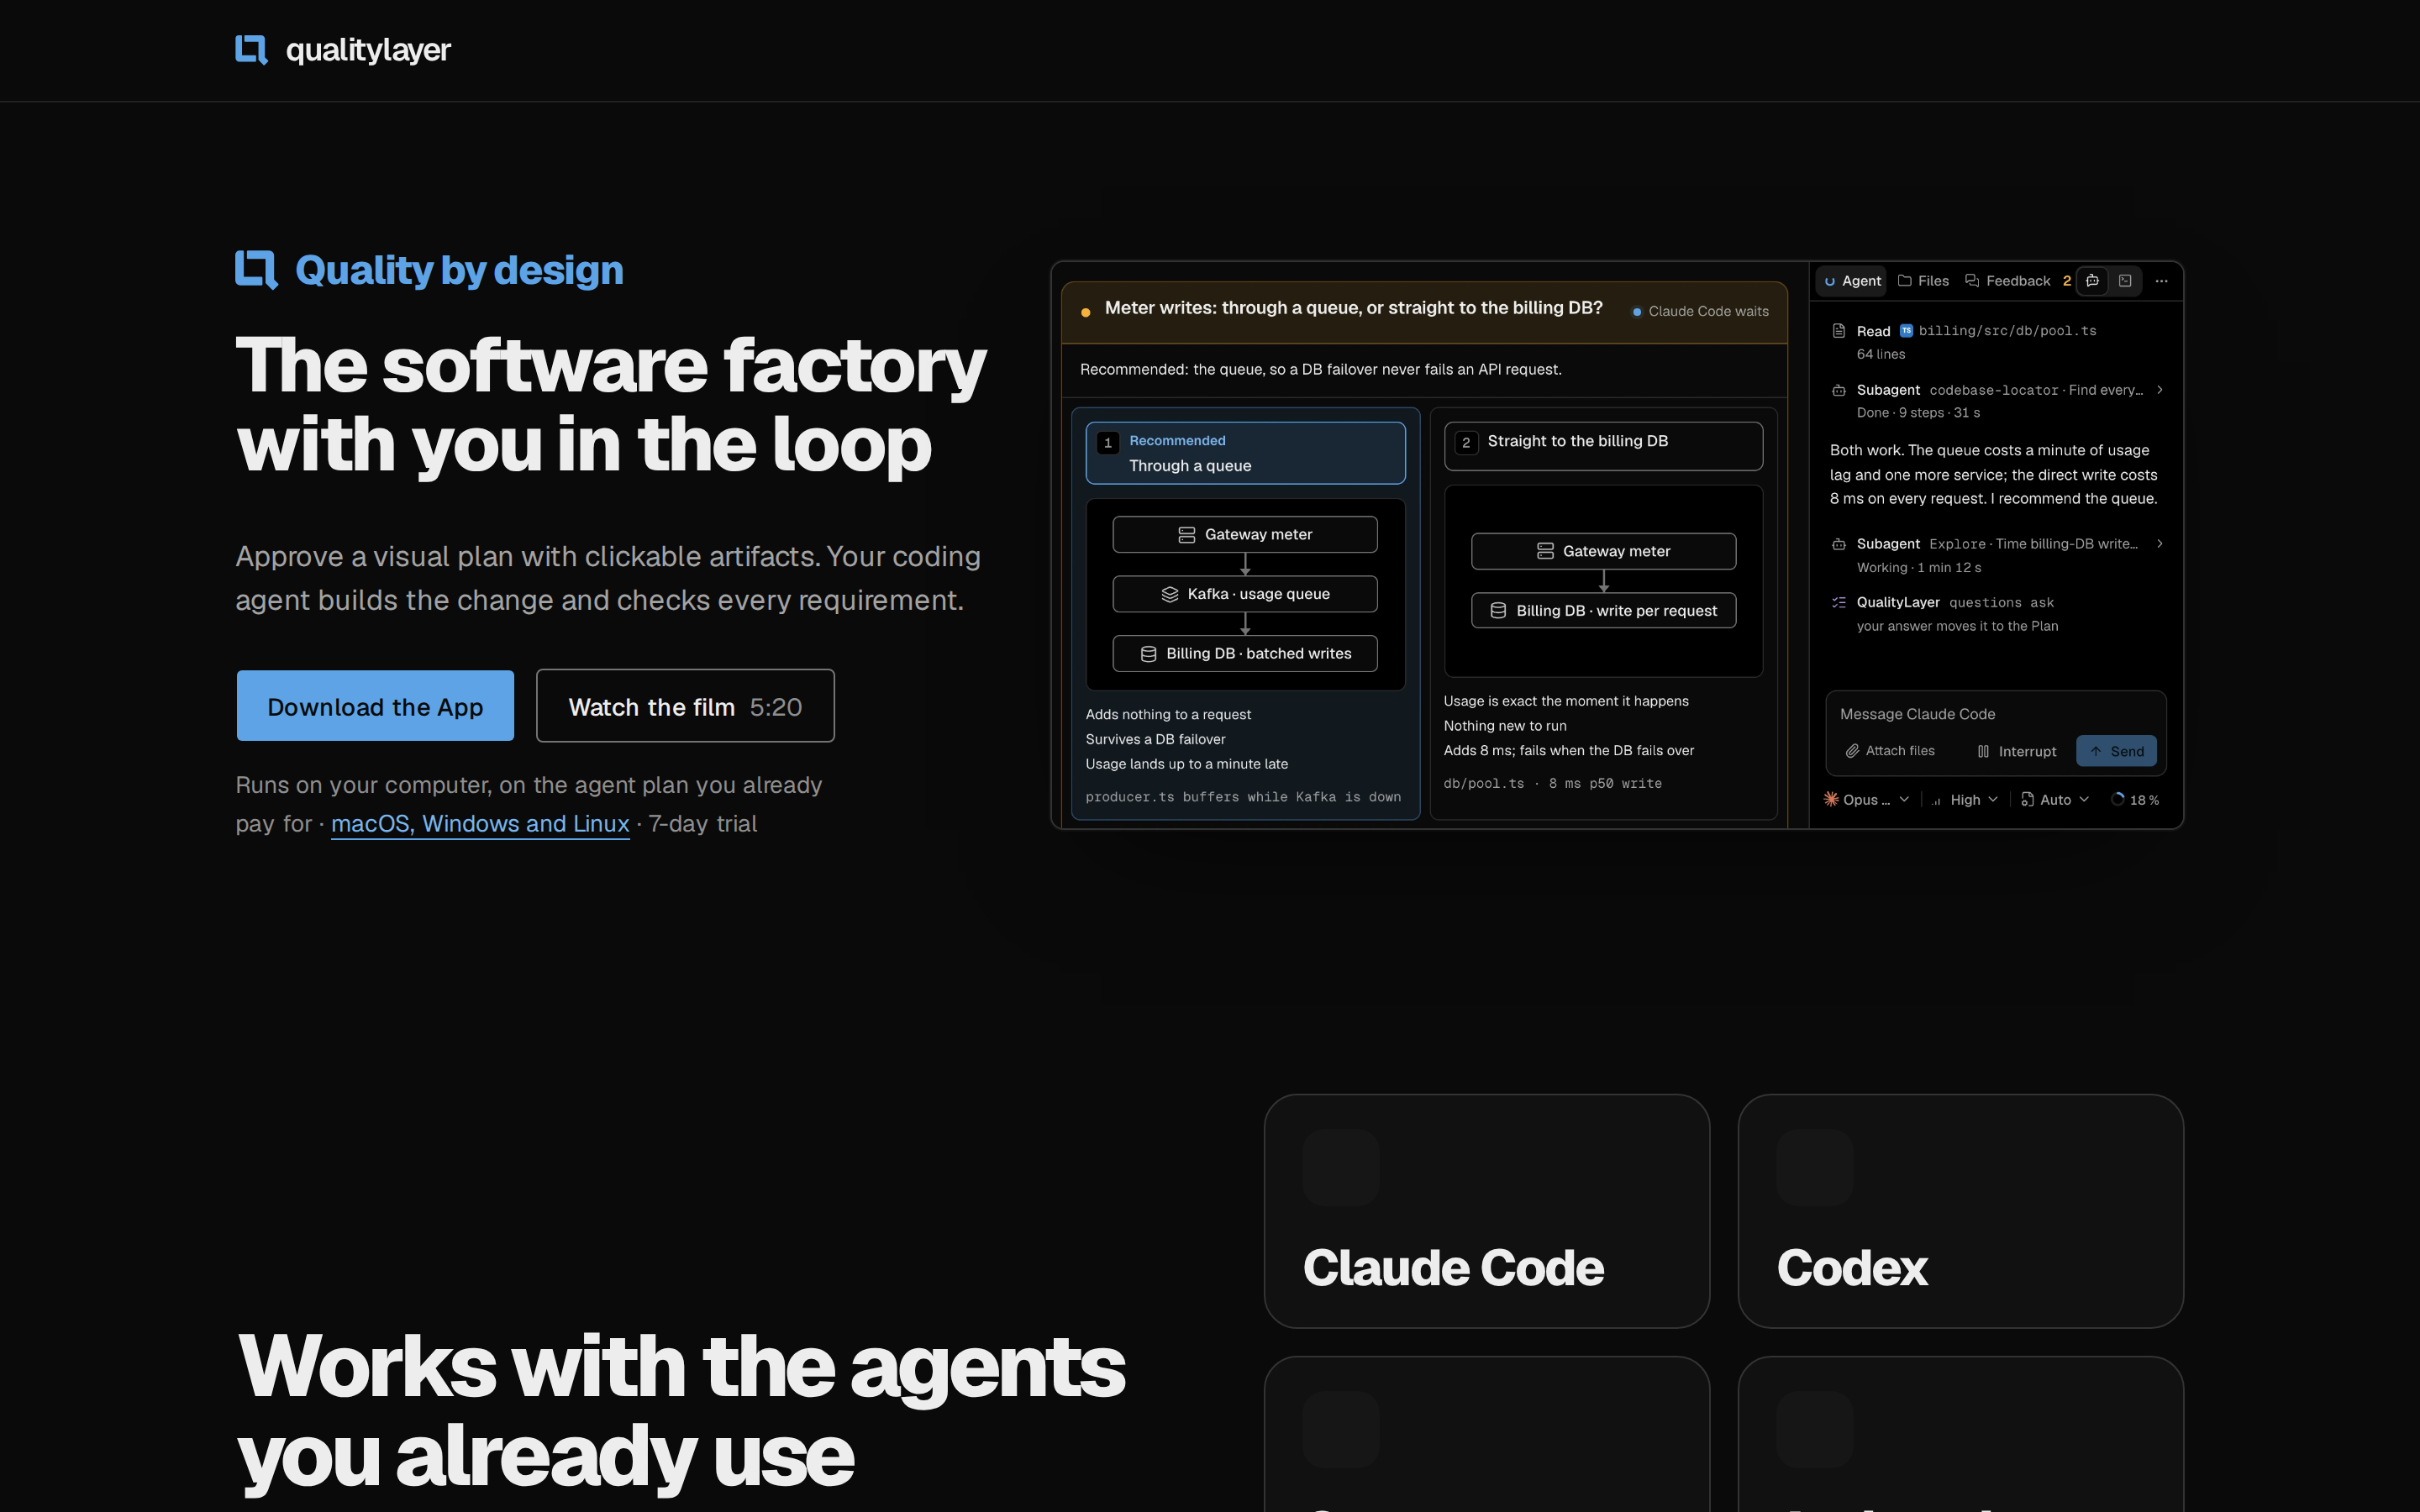This screenshot has height=1512, width=2420.
Task: Click the Claude Code waits status
Action: (x=1700, y=312)
